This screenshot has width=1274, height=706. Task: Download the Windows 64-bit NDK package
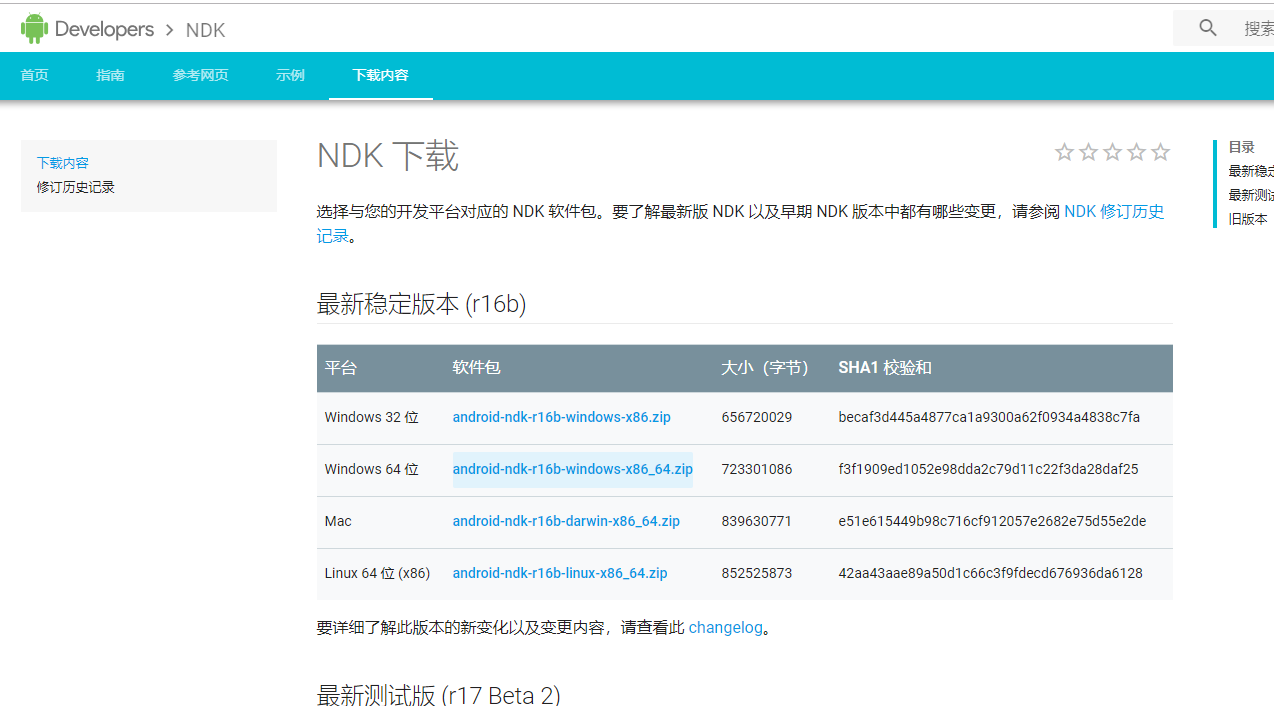[572, 469]
